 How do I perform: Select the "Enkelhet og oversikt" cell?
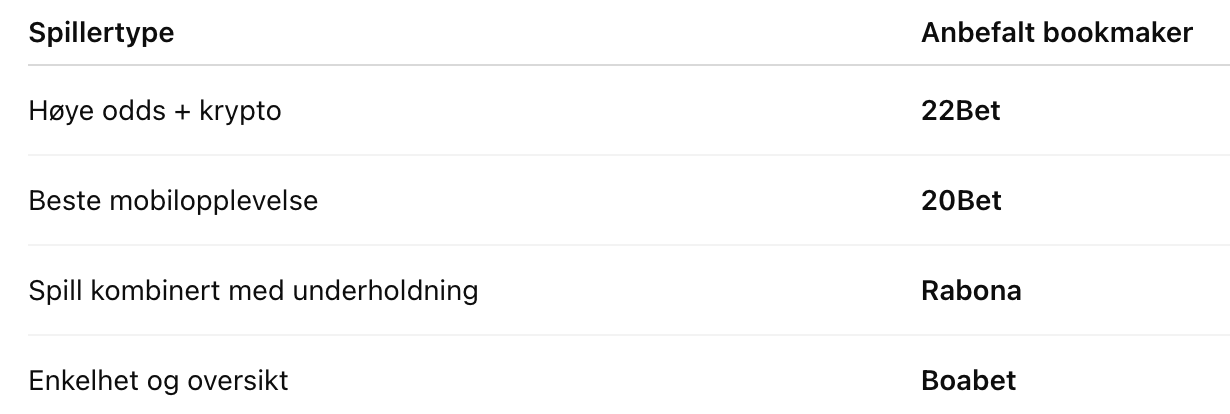(159, 381)
